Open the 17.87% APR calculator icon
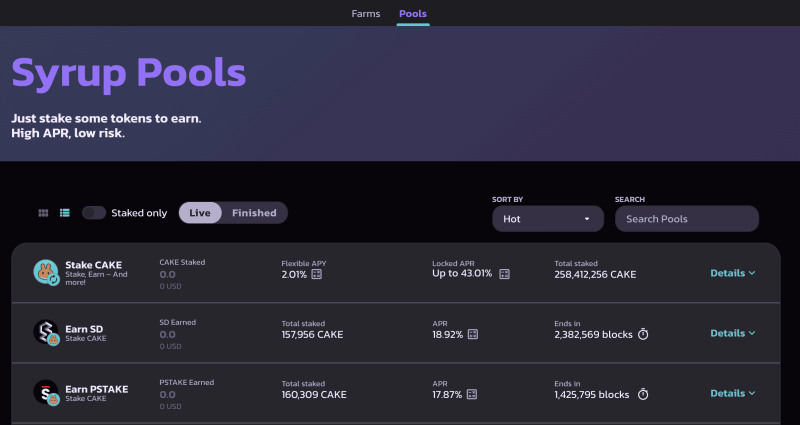 [x=472, y=394]
